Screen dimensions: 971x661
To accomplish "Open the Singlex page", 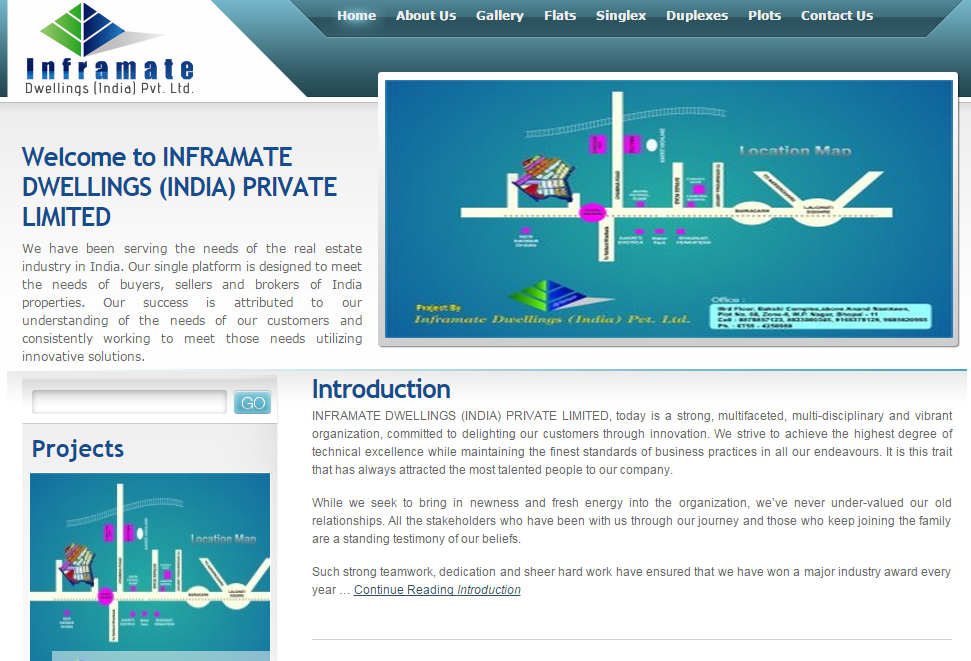I will click(x=620, y=15).
